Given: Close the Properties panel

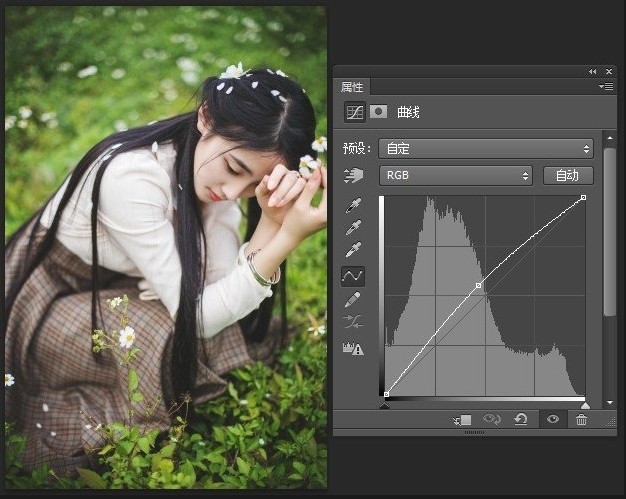Looking at the screenshot, I should [609, 71].
